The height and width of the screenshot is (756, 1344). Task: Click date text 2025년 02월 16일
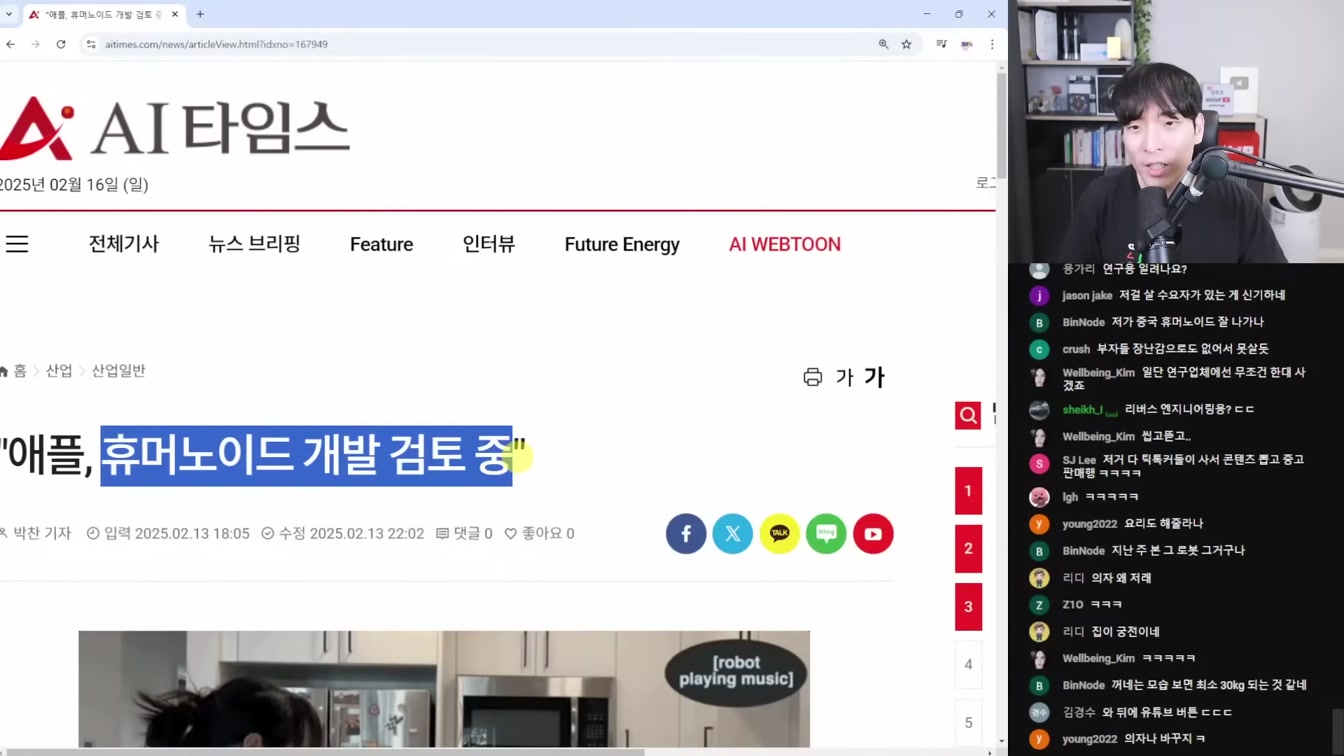coord(74,185)
